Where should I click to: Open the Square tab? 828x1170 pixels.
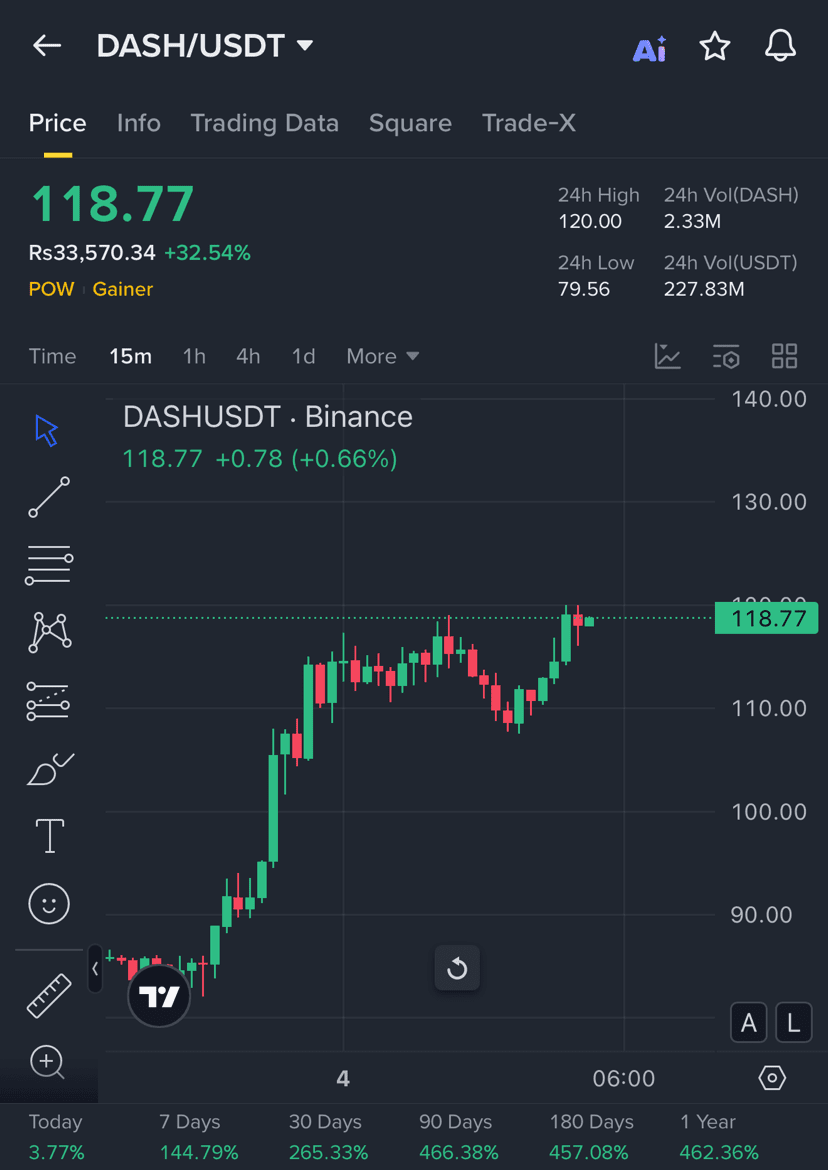(410, 123)
